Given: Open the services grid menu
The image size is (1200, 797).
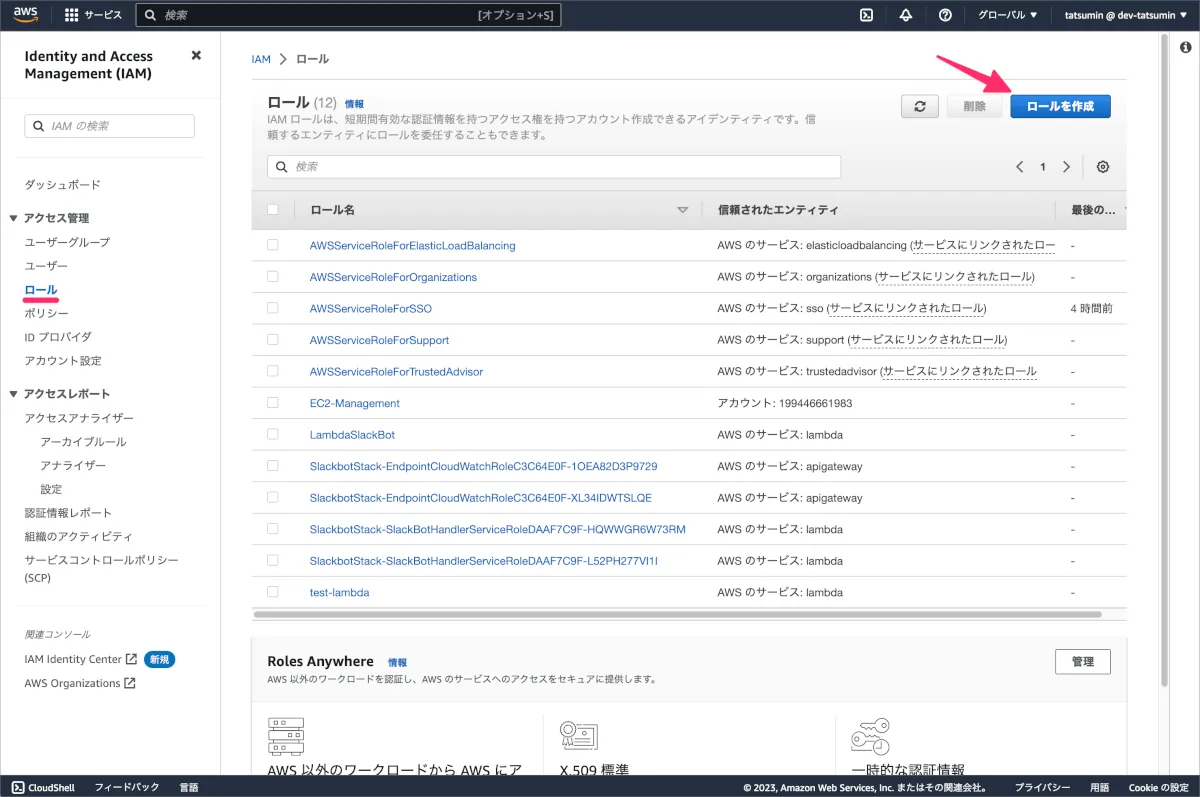Looking at the screenshot, I should tap(71, 15).
